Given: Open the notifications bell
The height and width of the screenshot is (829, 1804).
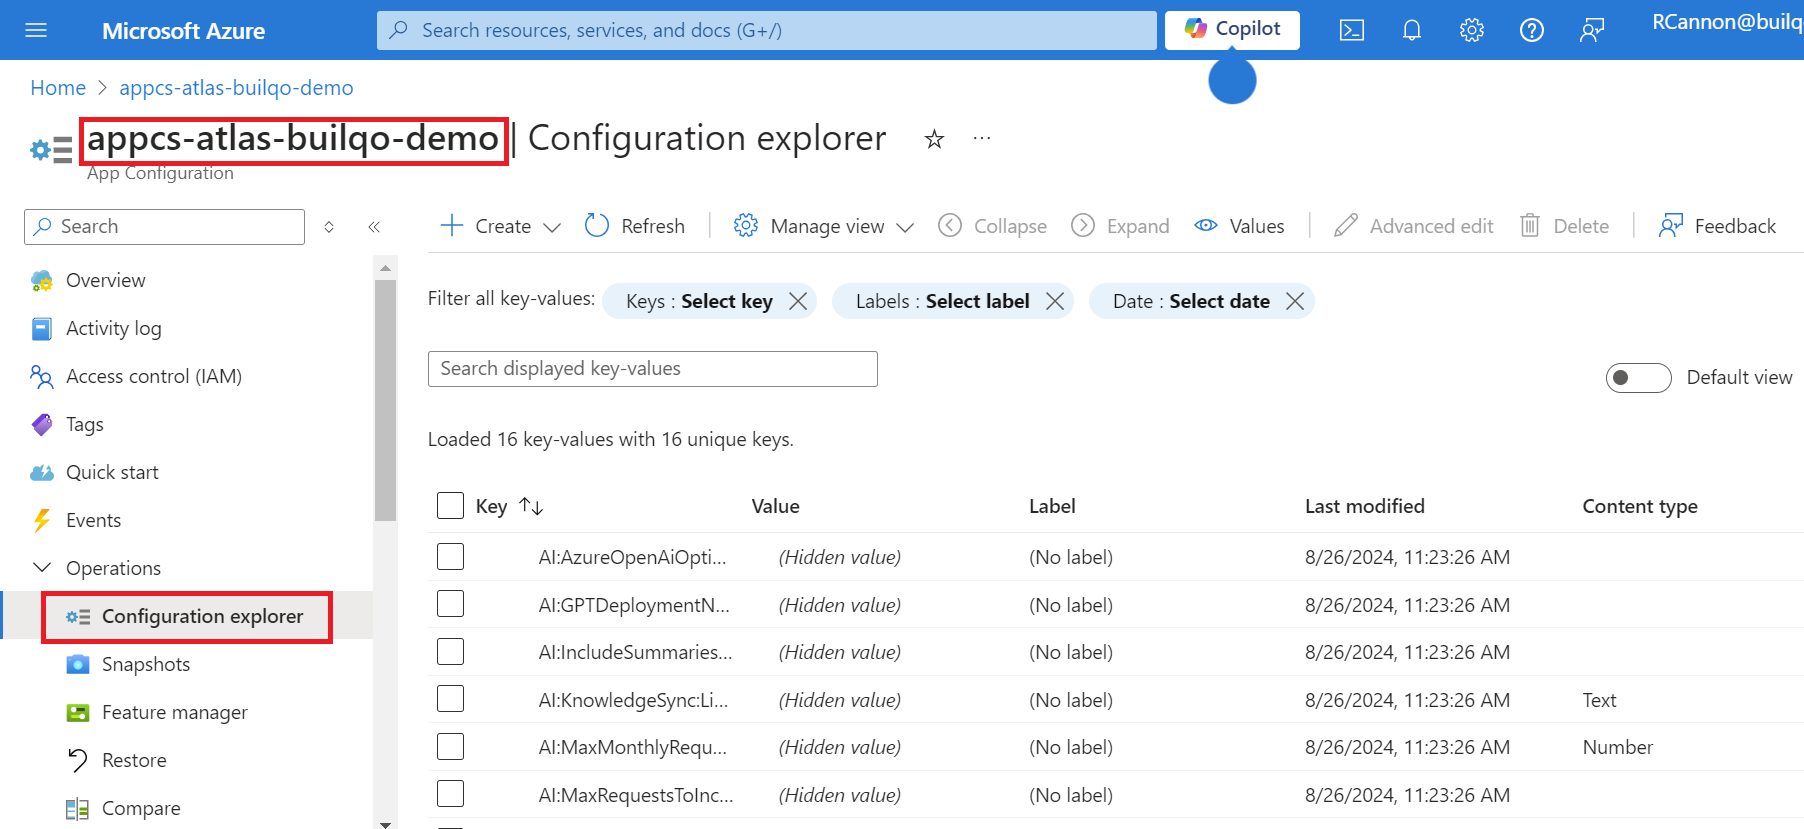Looking at the screenshot, I should (x=1411, y=30).
